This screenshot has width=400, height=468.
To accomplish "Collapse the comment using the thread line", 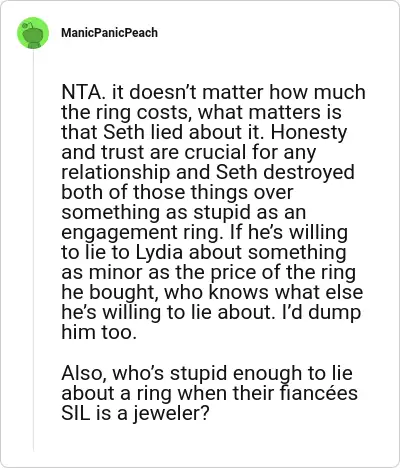I will (x=33, y=250).
